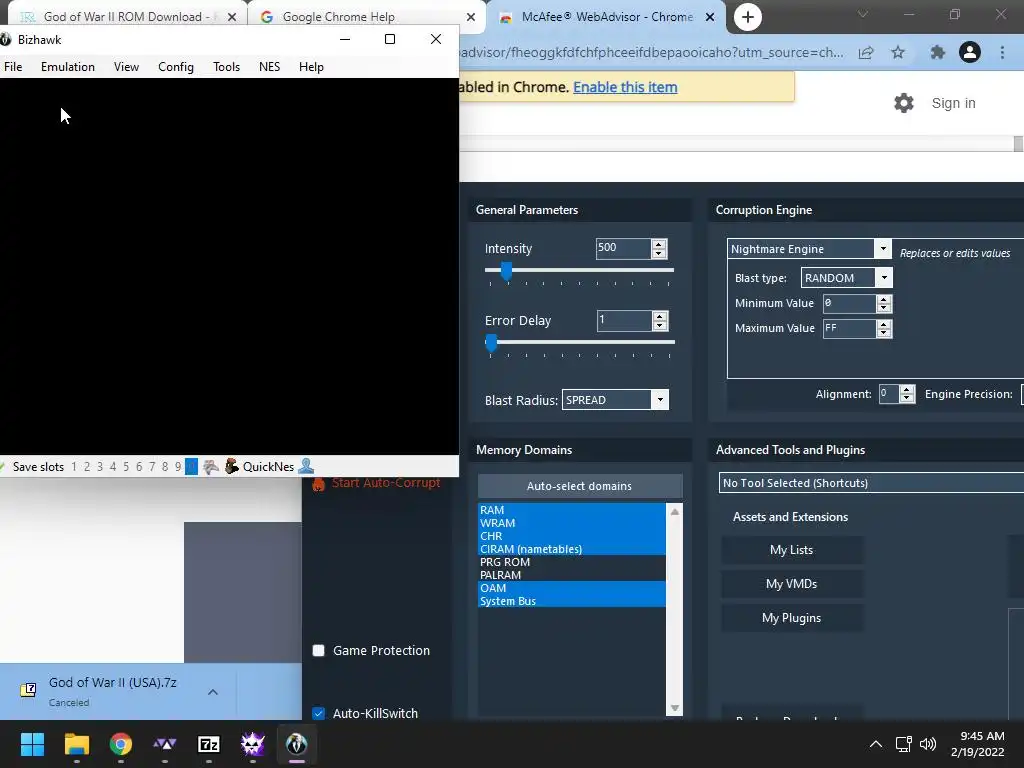Expand the God of War II download options
Screen dimensions: 1024x768
[x=213, y=692]
